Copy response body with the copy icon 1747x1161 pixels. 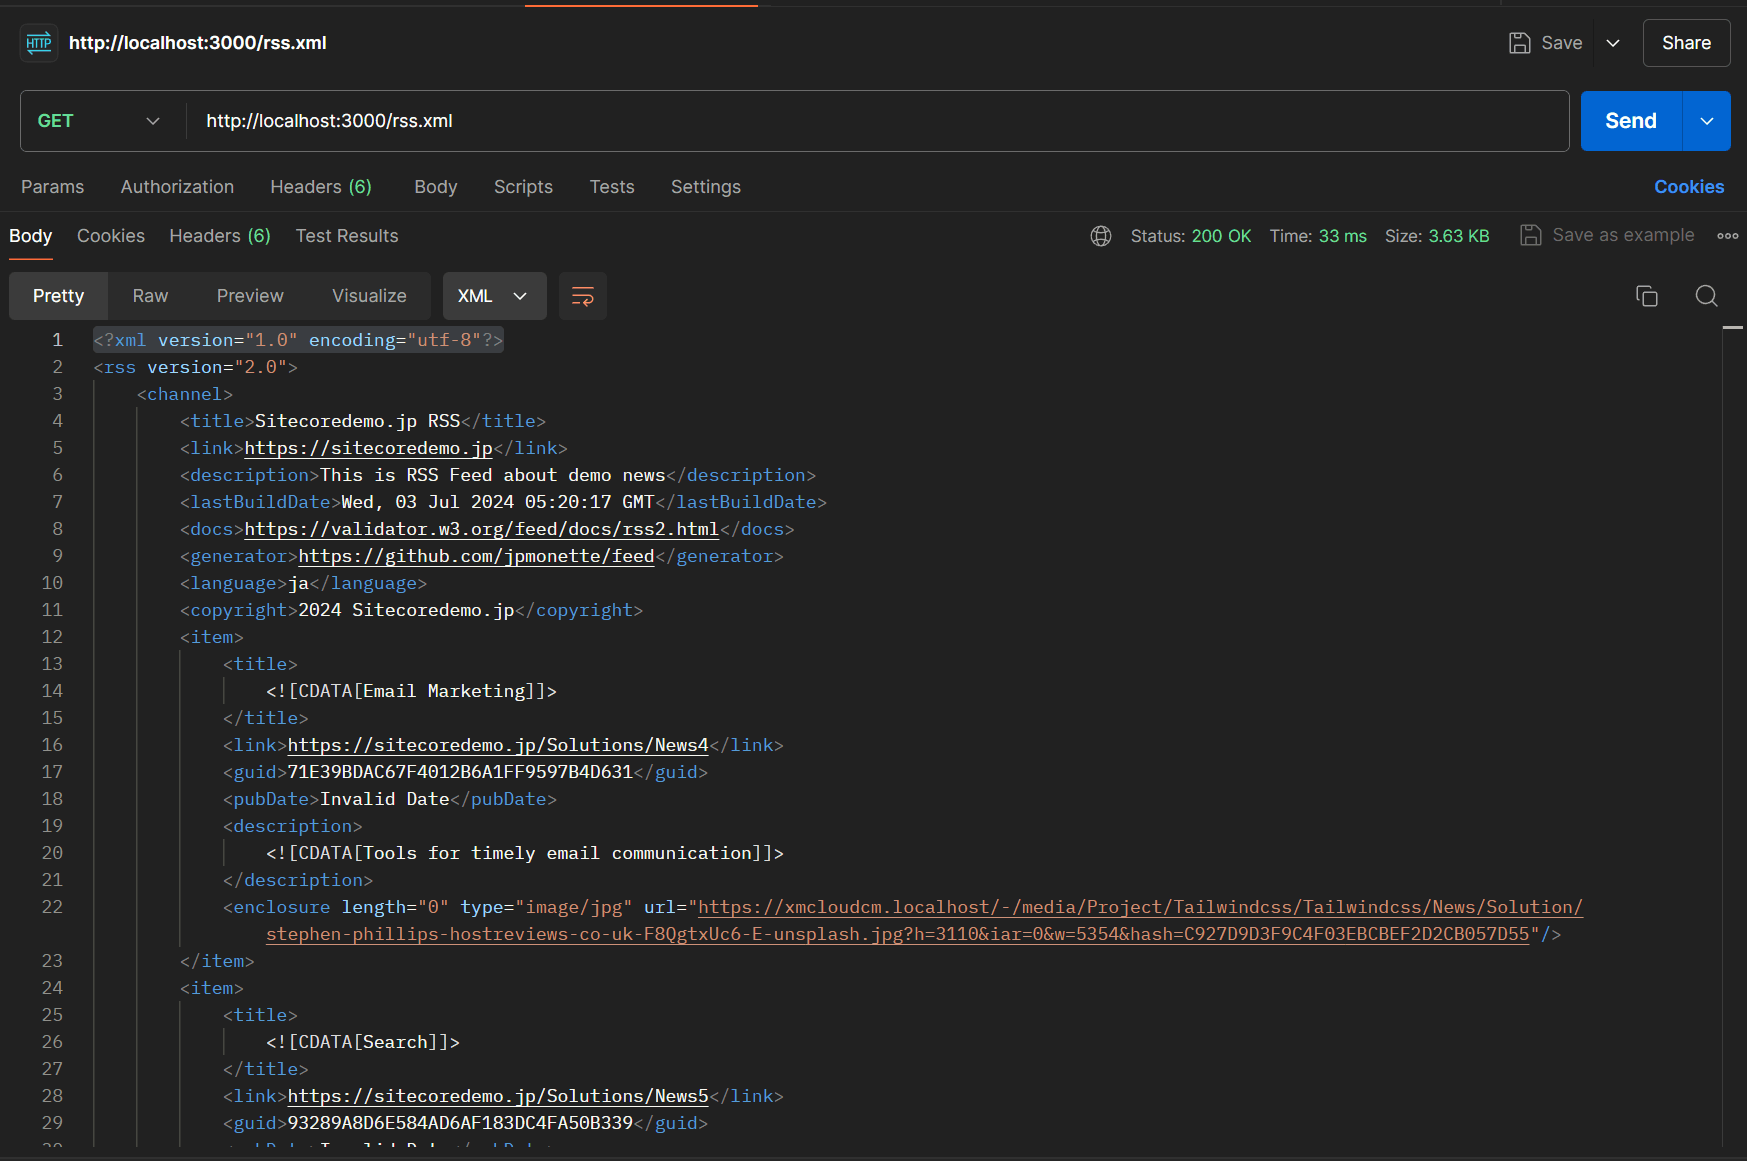1646,296
